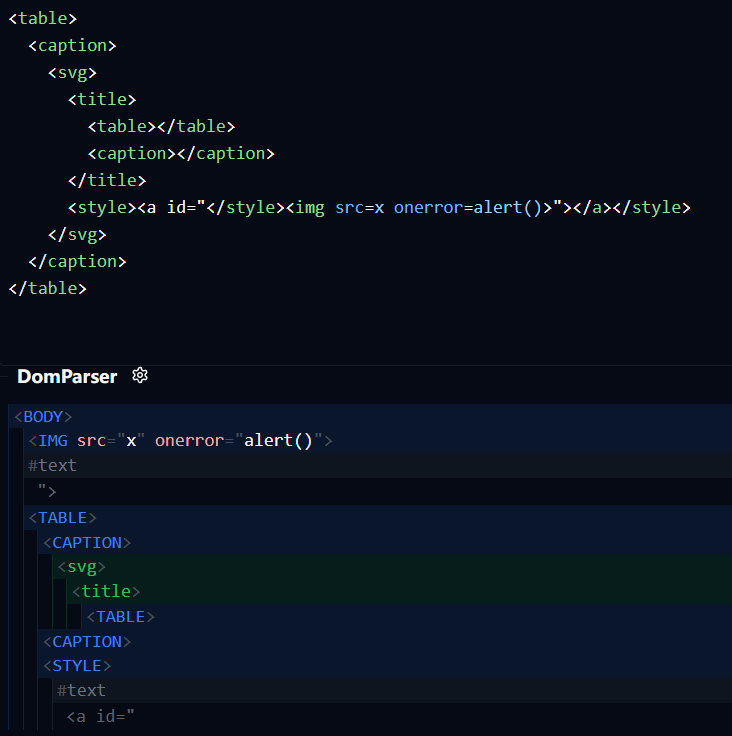The image size is (732, 736).
Task: Select the STYLE node in the tree
Action: 76,666
